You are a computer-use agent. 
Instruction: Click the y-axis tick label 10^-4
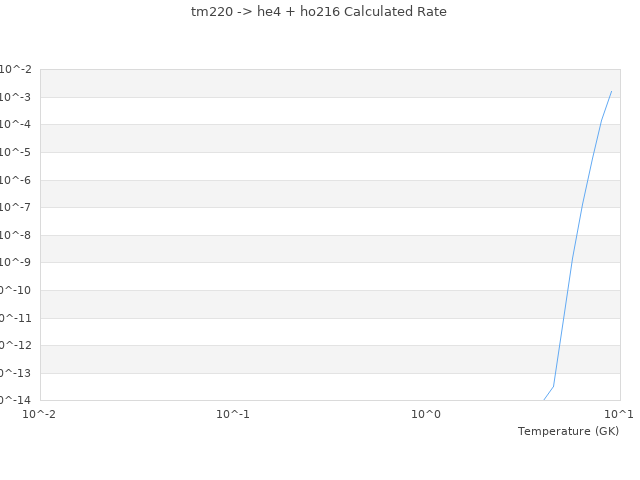click(16, 125)
